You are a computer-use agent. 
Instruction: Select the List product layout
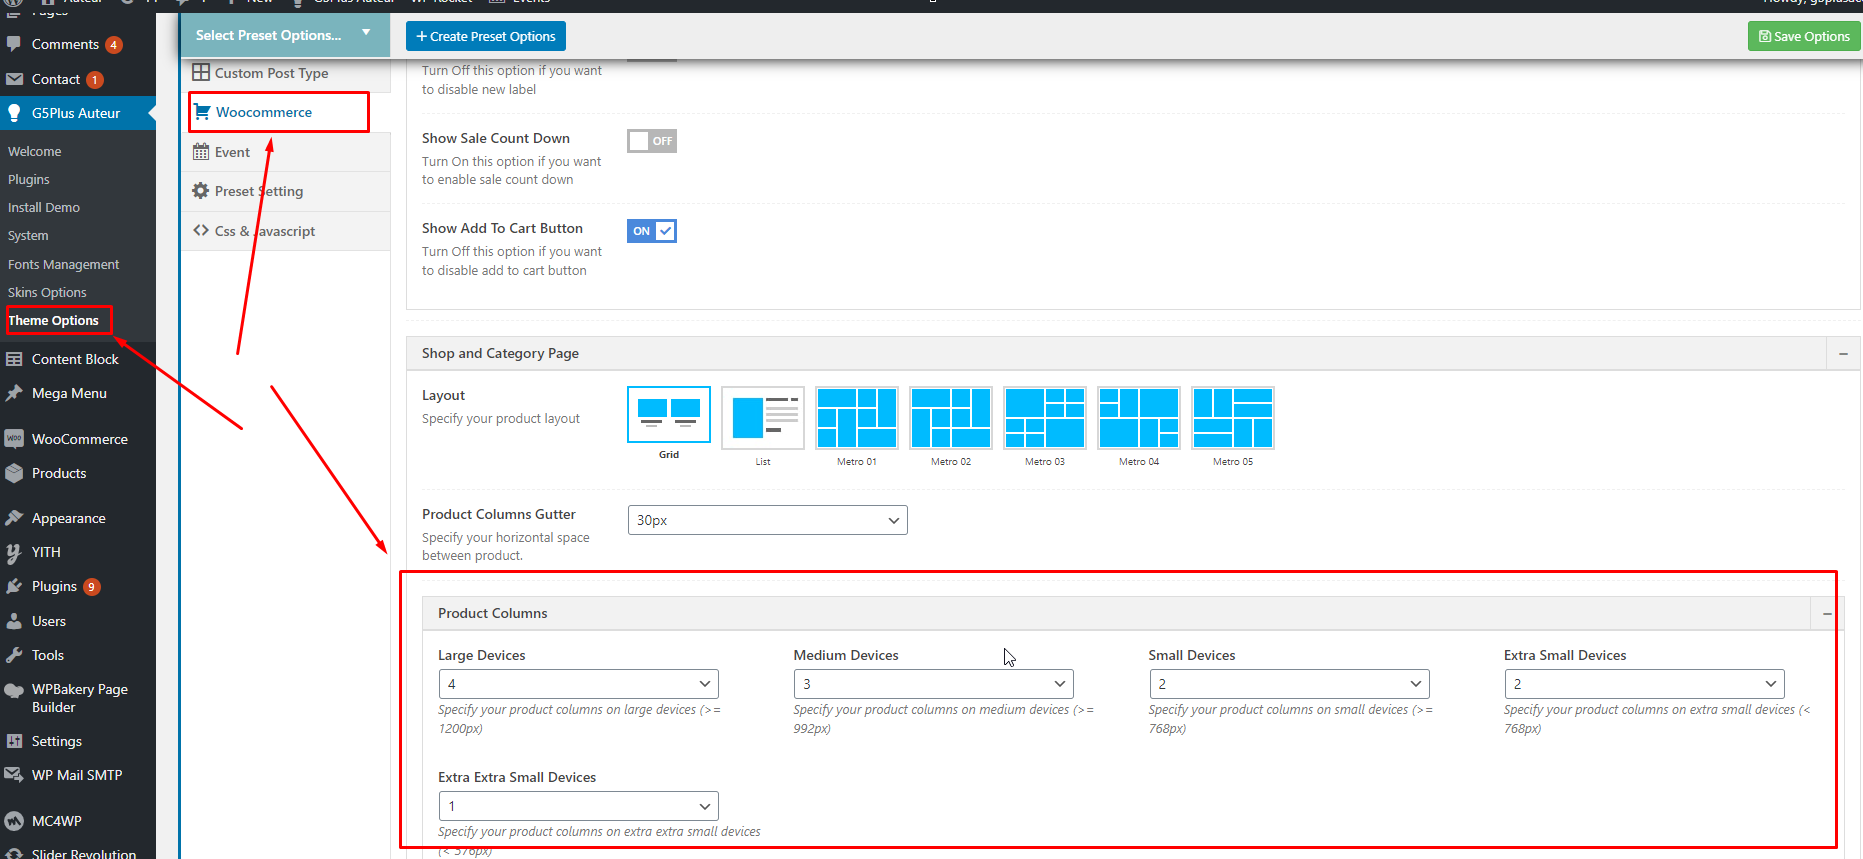click(763, 418)
